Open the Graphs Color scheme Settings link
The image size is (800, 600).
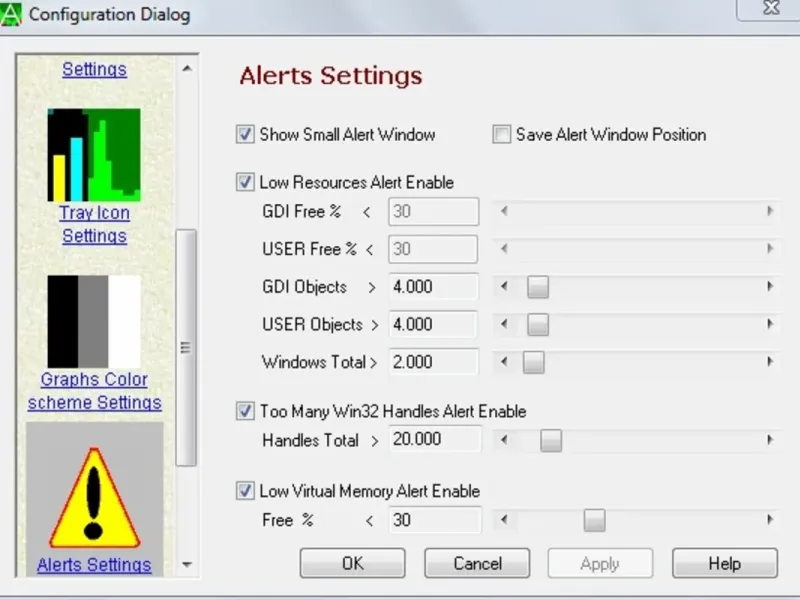[x=94, y=391]
